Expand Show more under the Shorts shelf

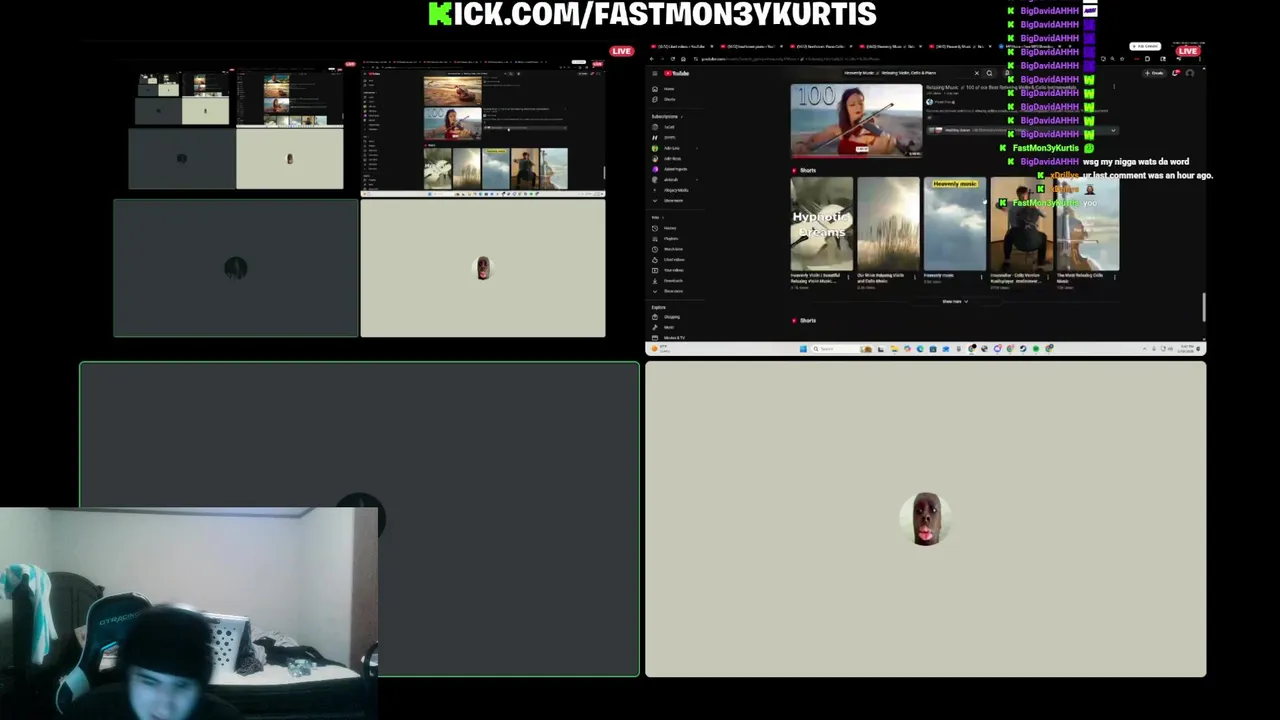955,302
